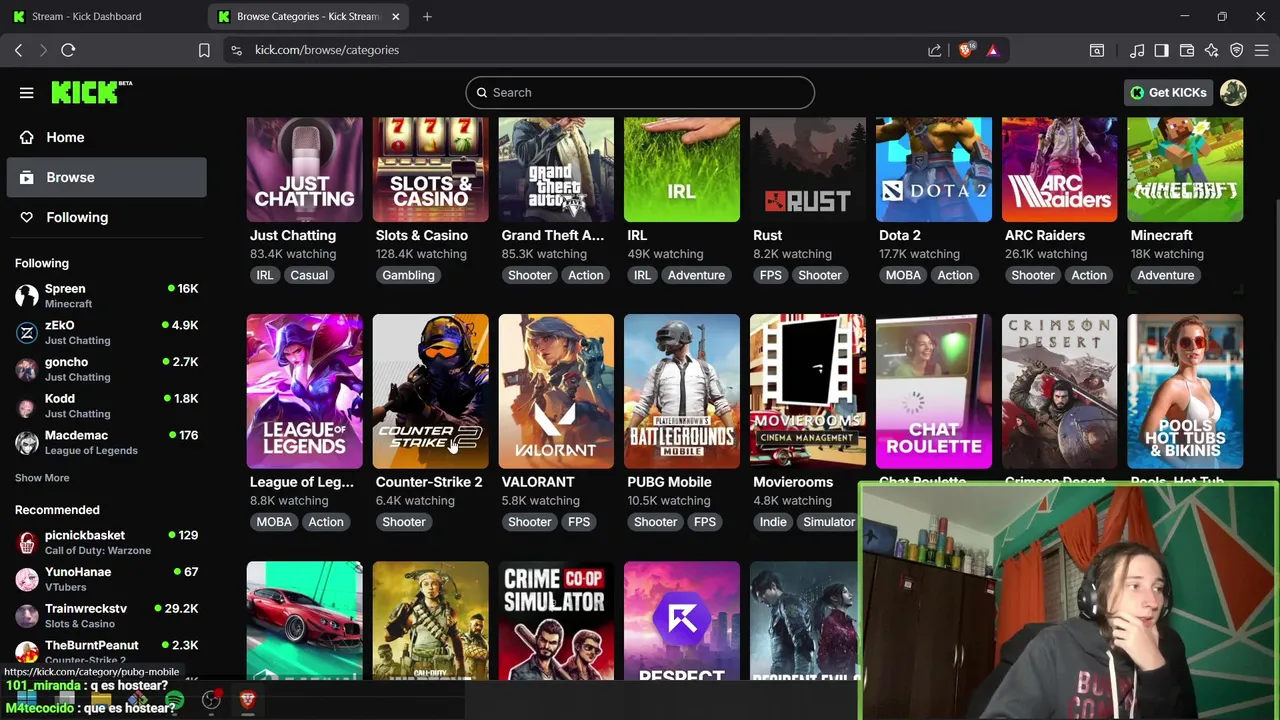The image size is (1280, 720).
Task: Open the Following page in sidebar
Action: [x=106, y=217]
